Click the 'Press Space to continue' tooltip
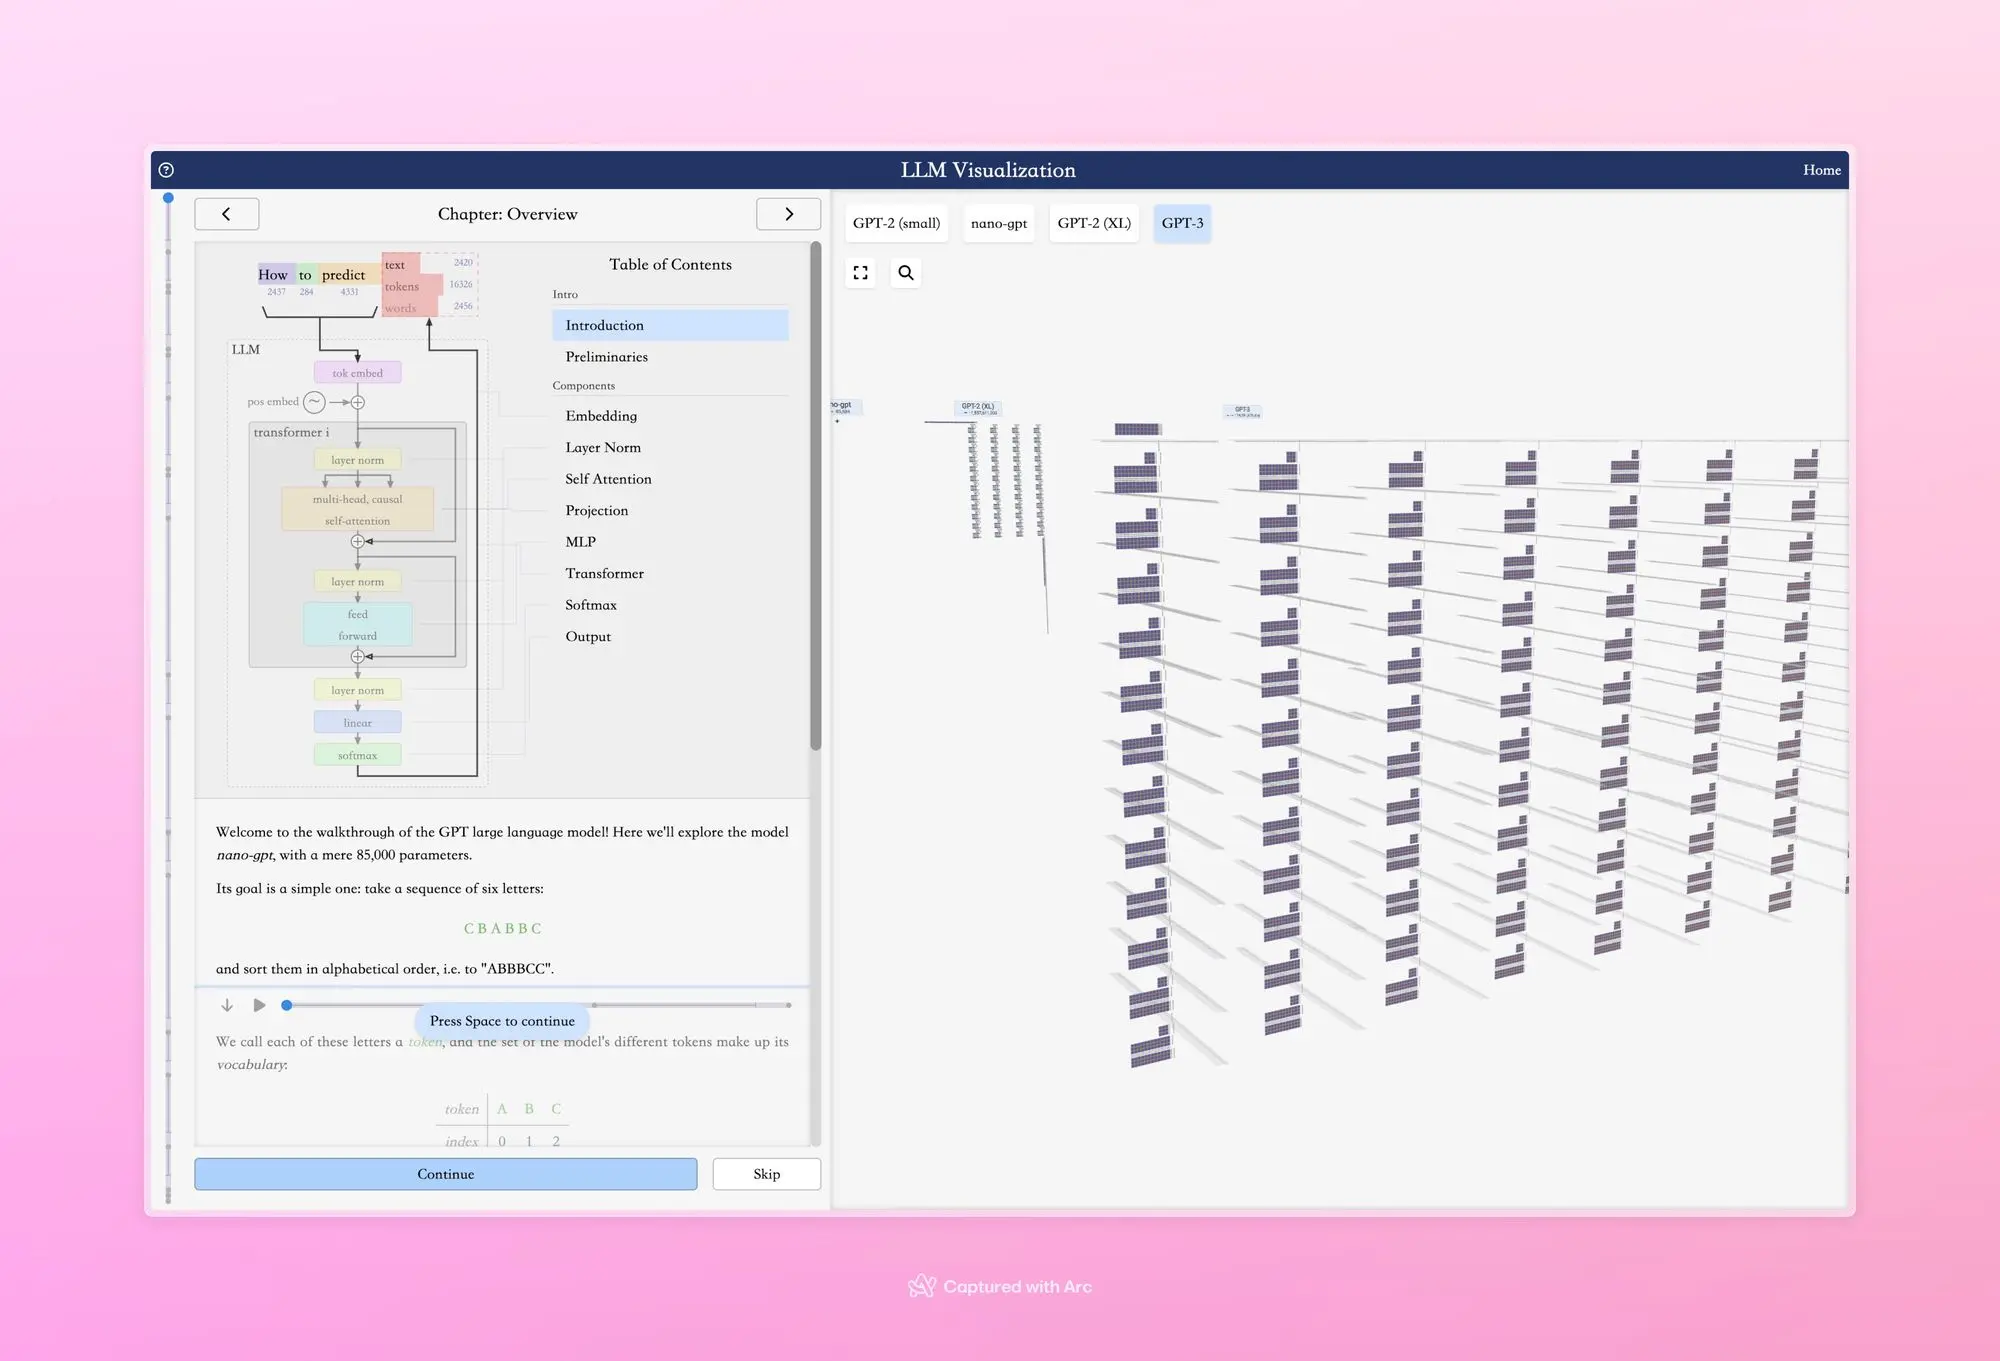Screen dimensions: 2000x1361 click(502, 1021)
